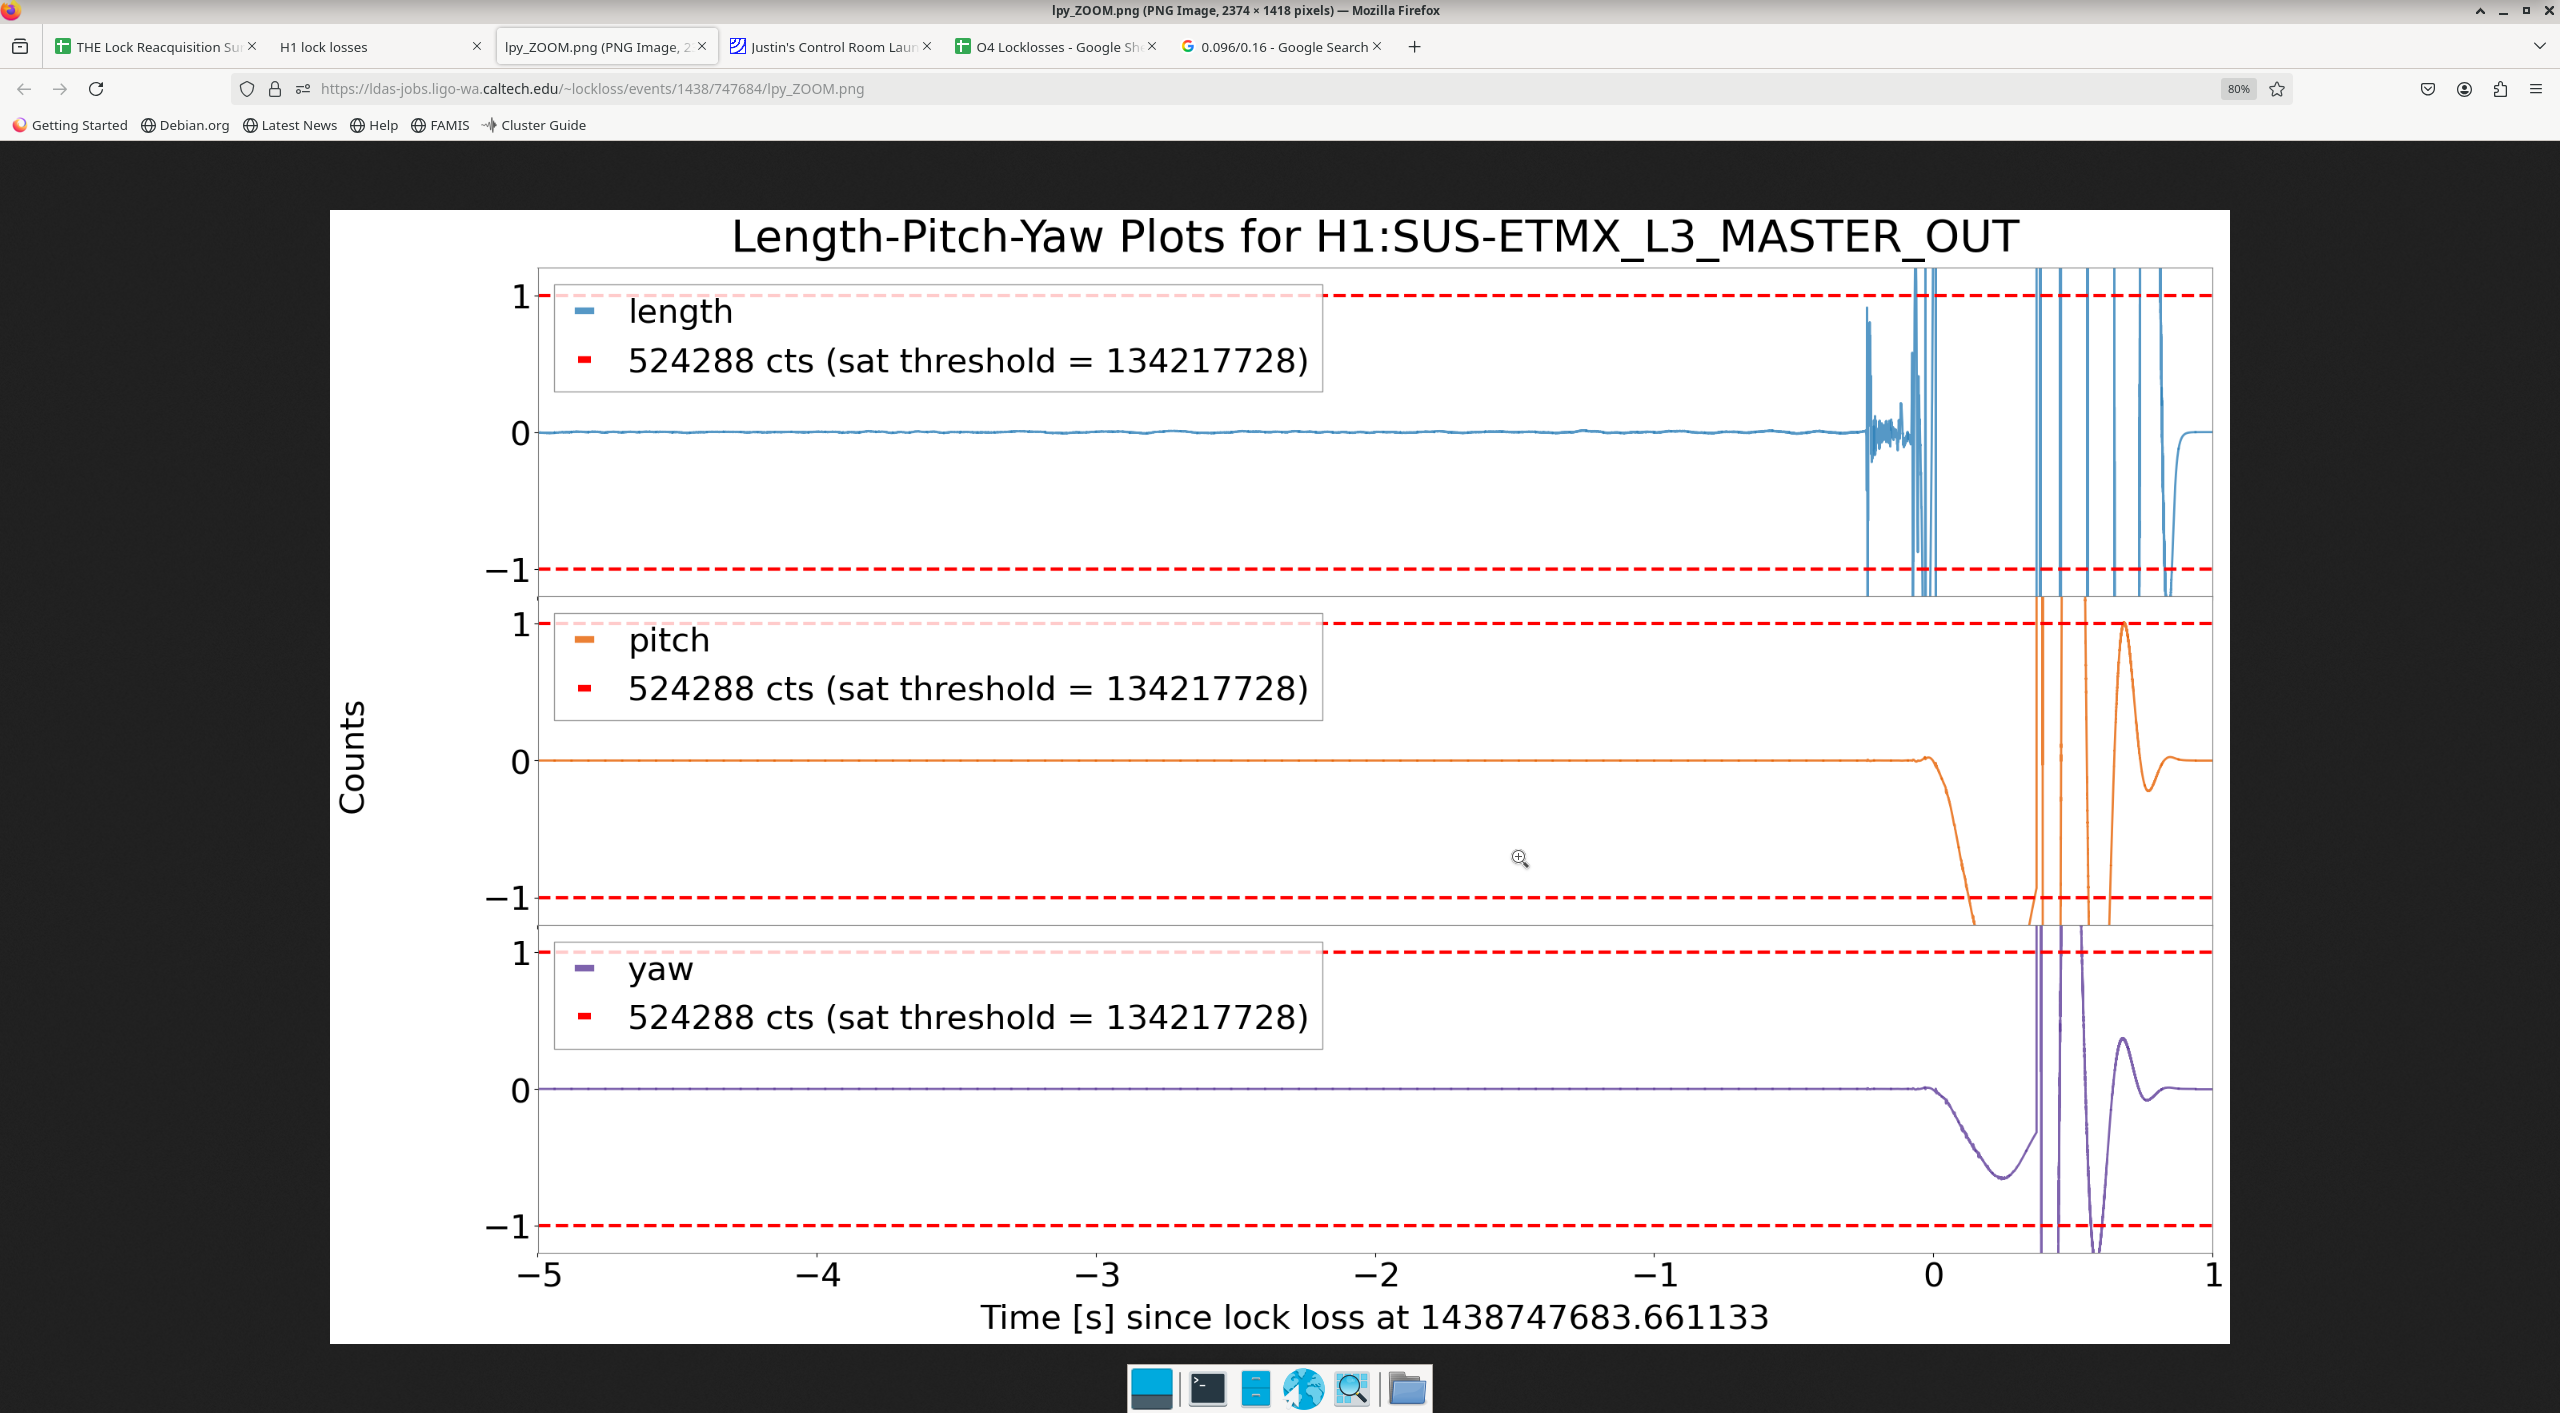Viewport: 2560px width, 1413px height.
Task: Reset the 80% zoom level badge
Action: 2238,89
